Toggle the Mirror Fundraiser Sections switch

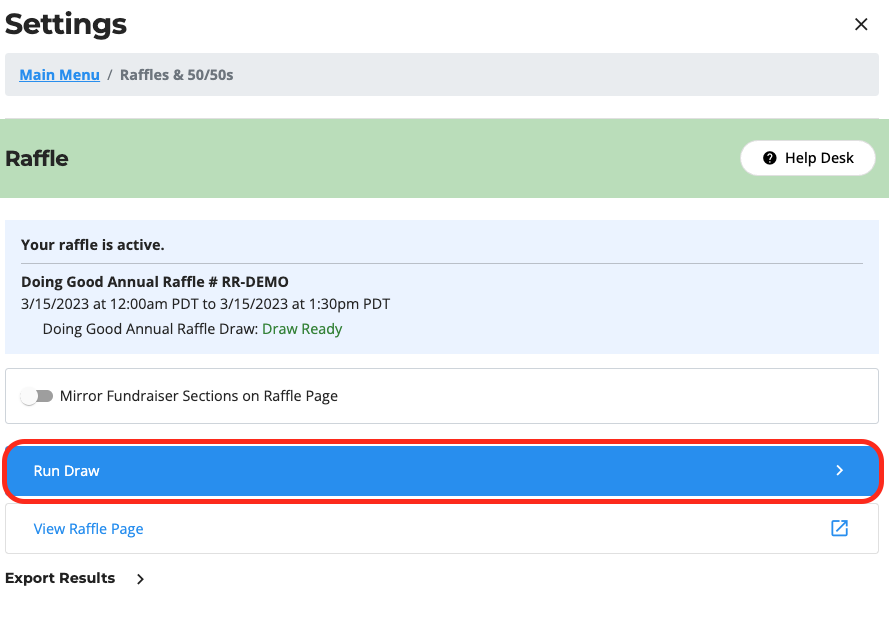click(37, 396)
